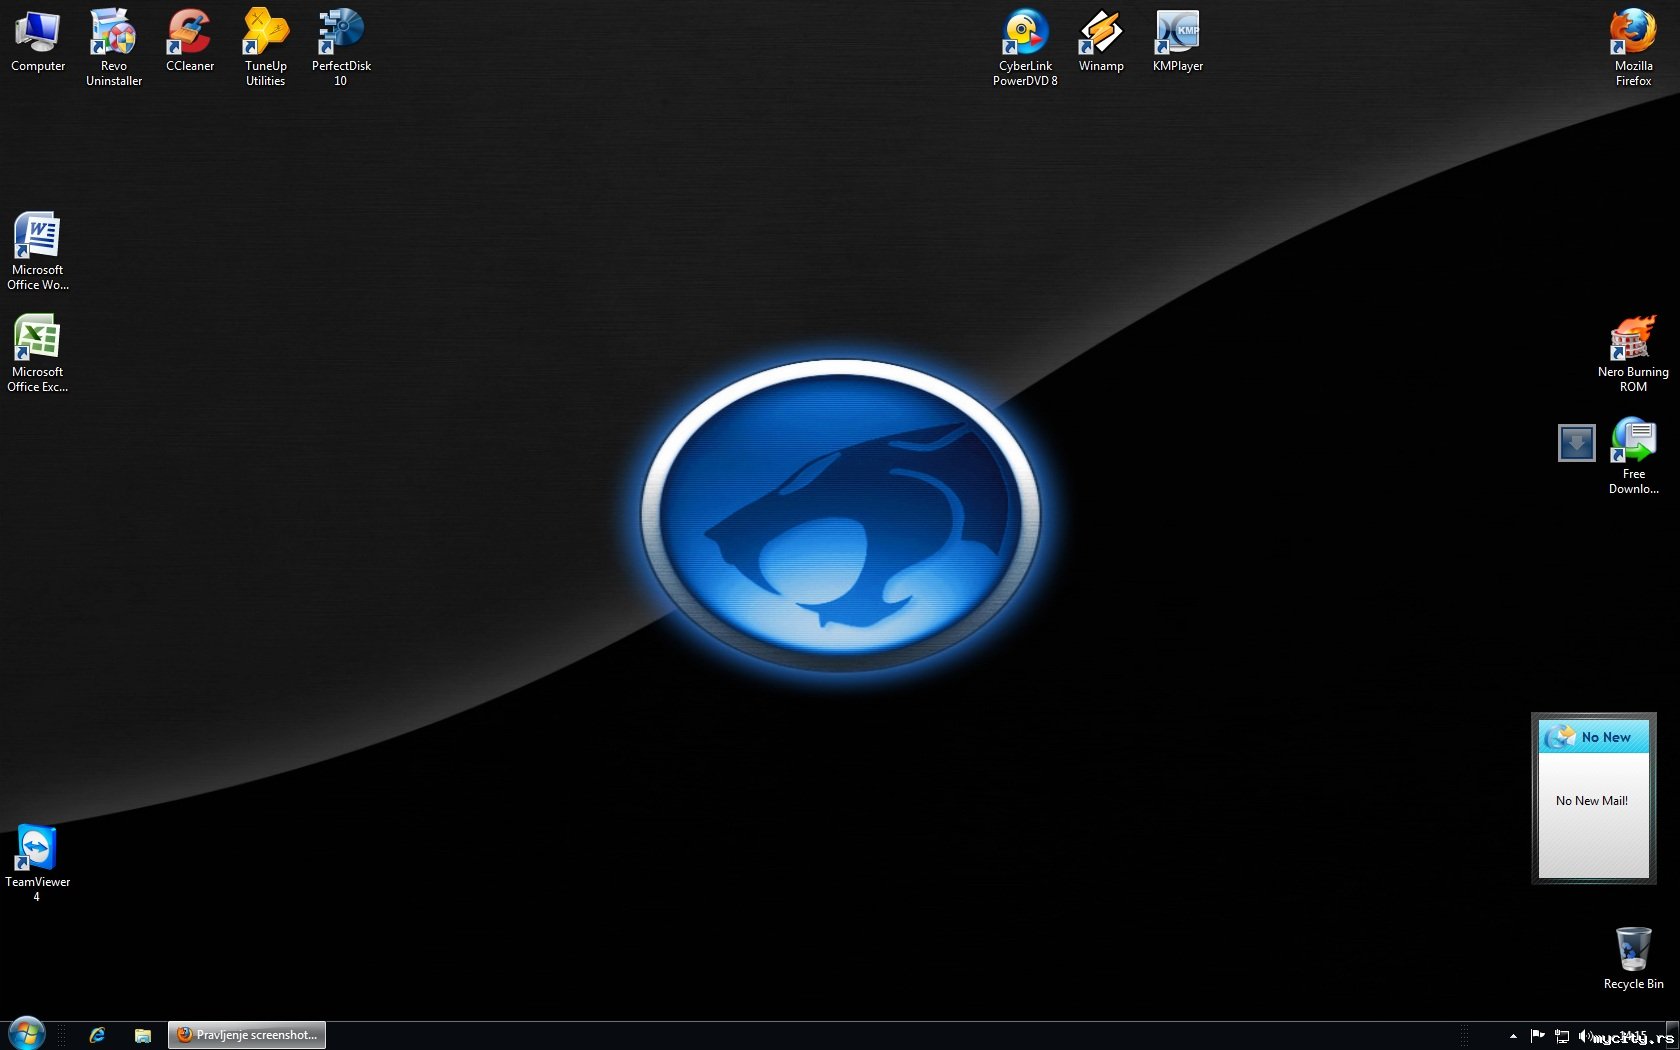Launch Revo Uninstaller shortcut

pos(114,47)
